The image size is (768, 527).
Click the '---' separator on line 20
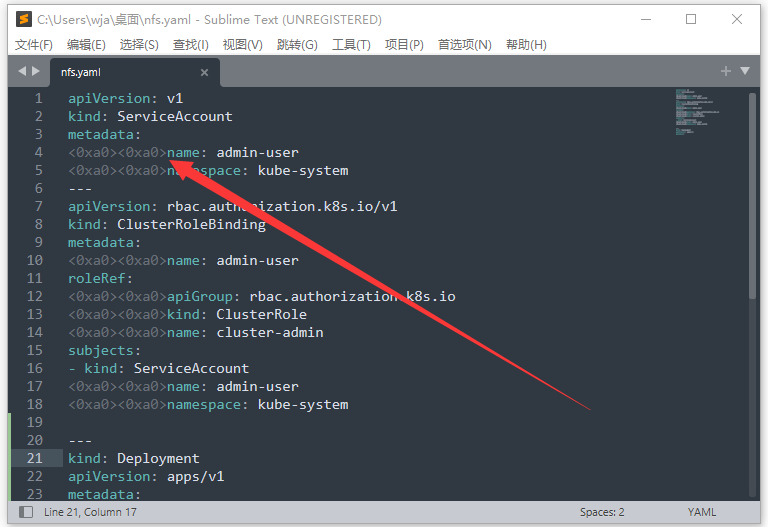[x=80, y=441]
